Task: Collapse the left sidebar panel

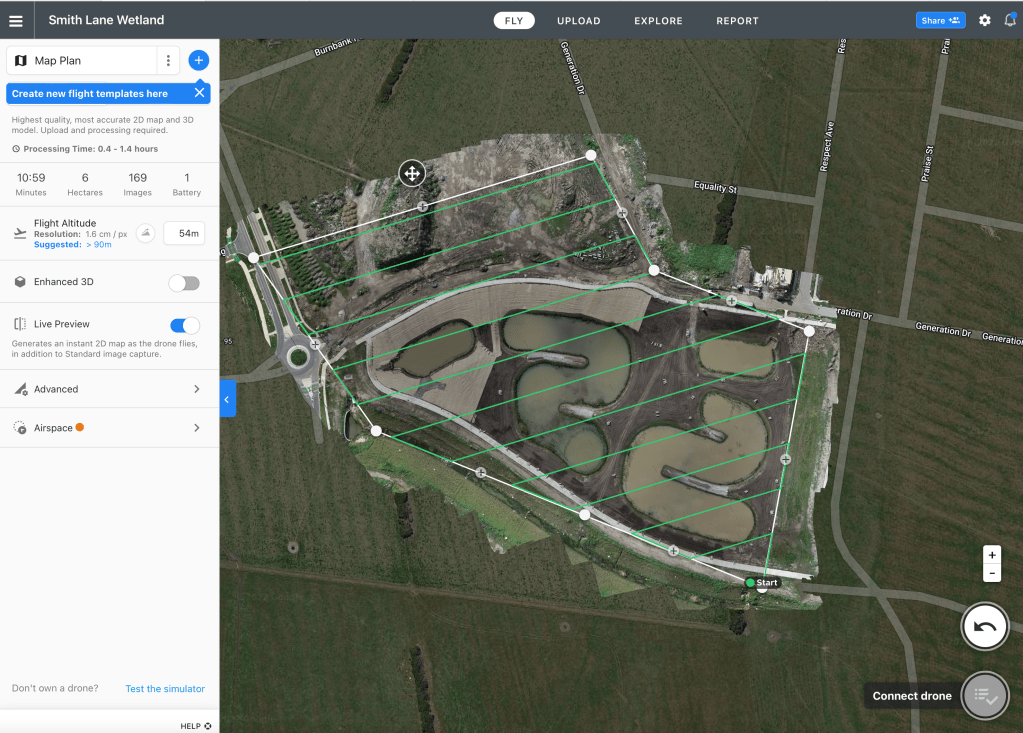Action: 227,399
